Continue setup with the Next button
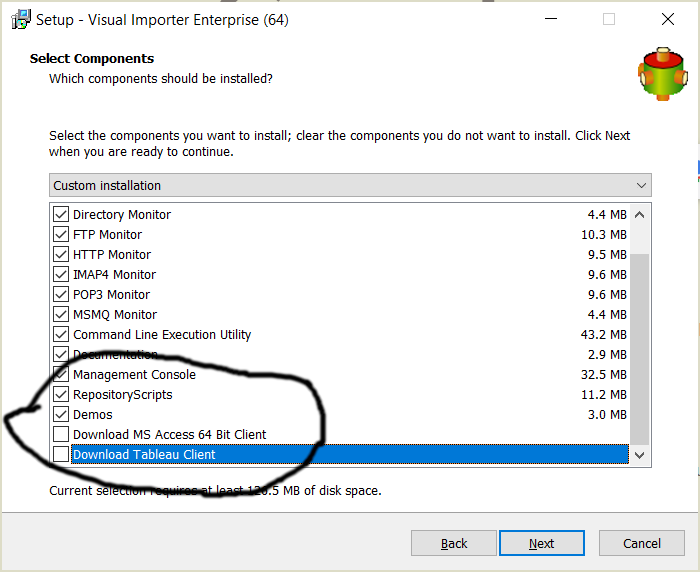Screen dimensions: 700x572 point(542,543)
